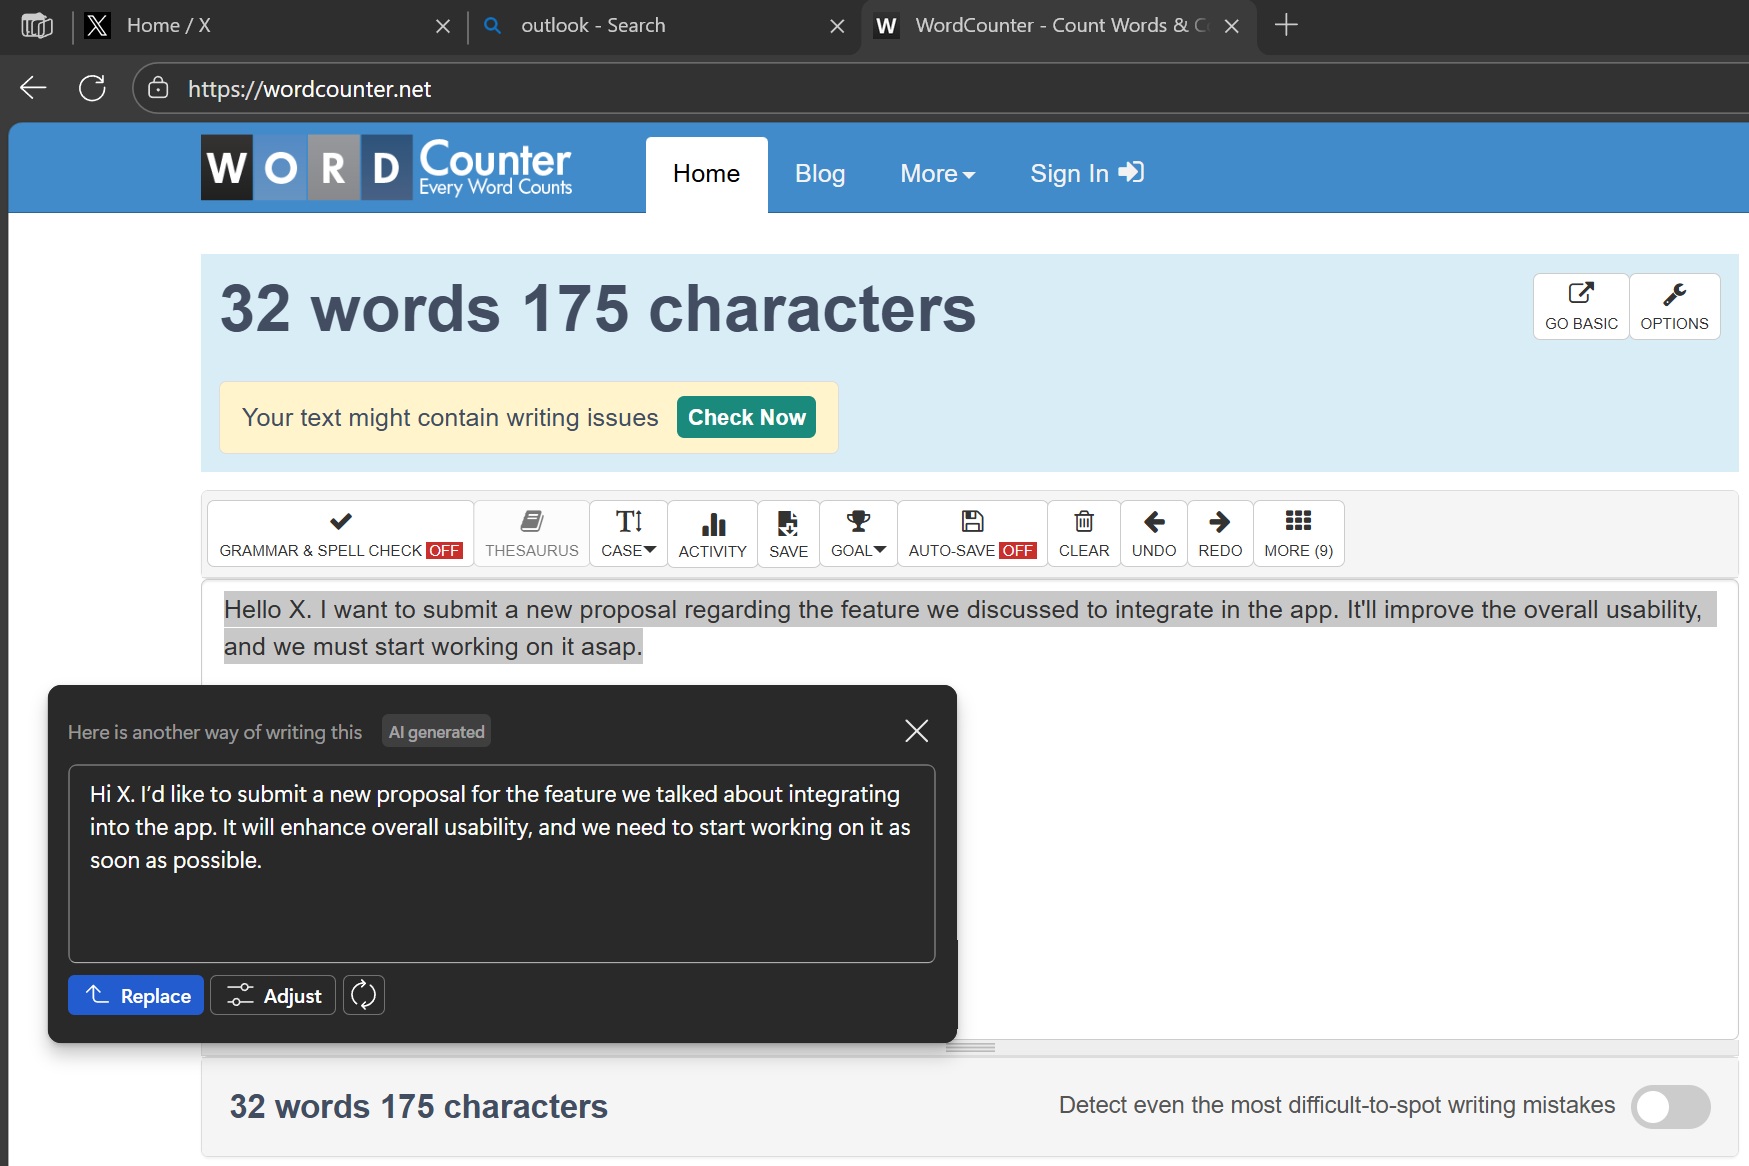Switch to Go Basic mode
Image resolution: width=1749 pixels, height=1166 pixels.
[x=1580, y=307]
